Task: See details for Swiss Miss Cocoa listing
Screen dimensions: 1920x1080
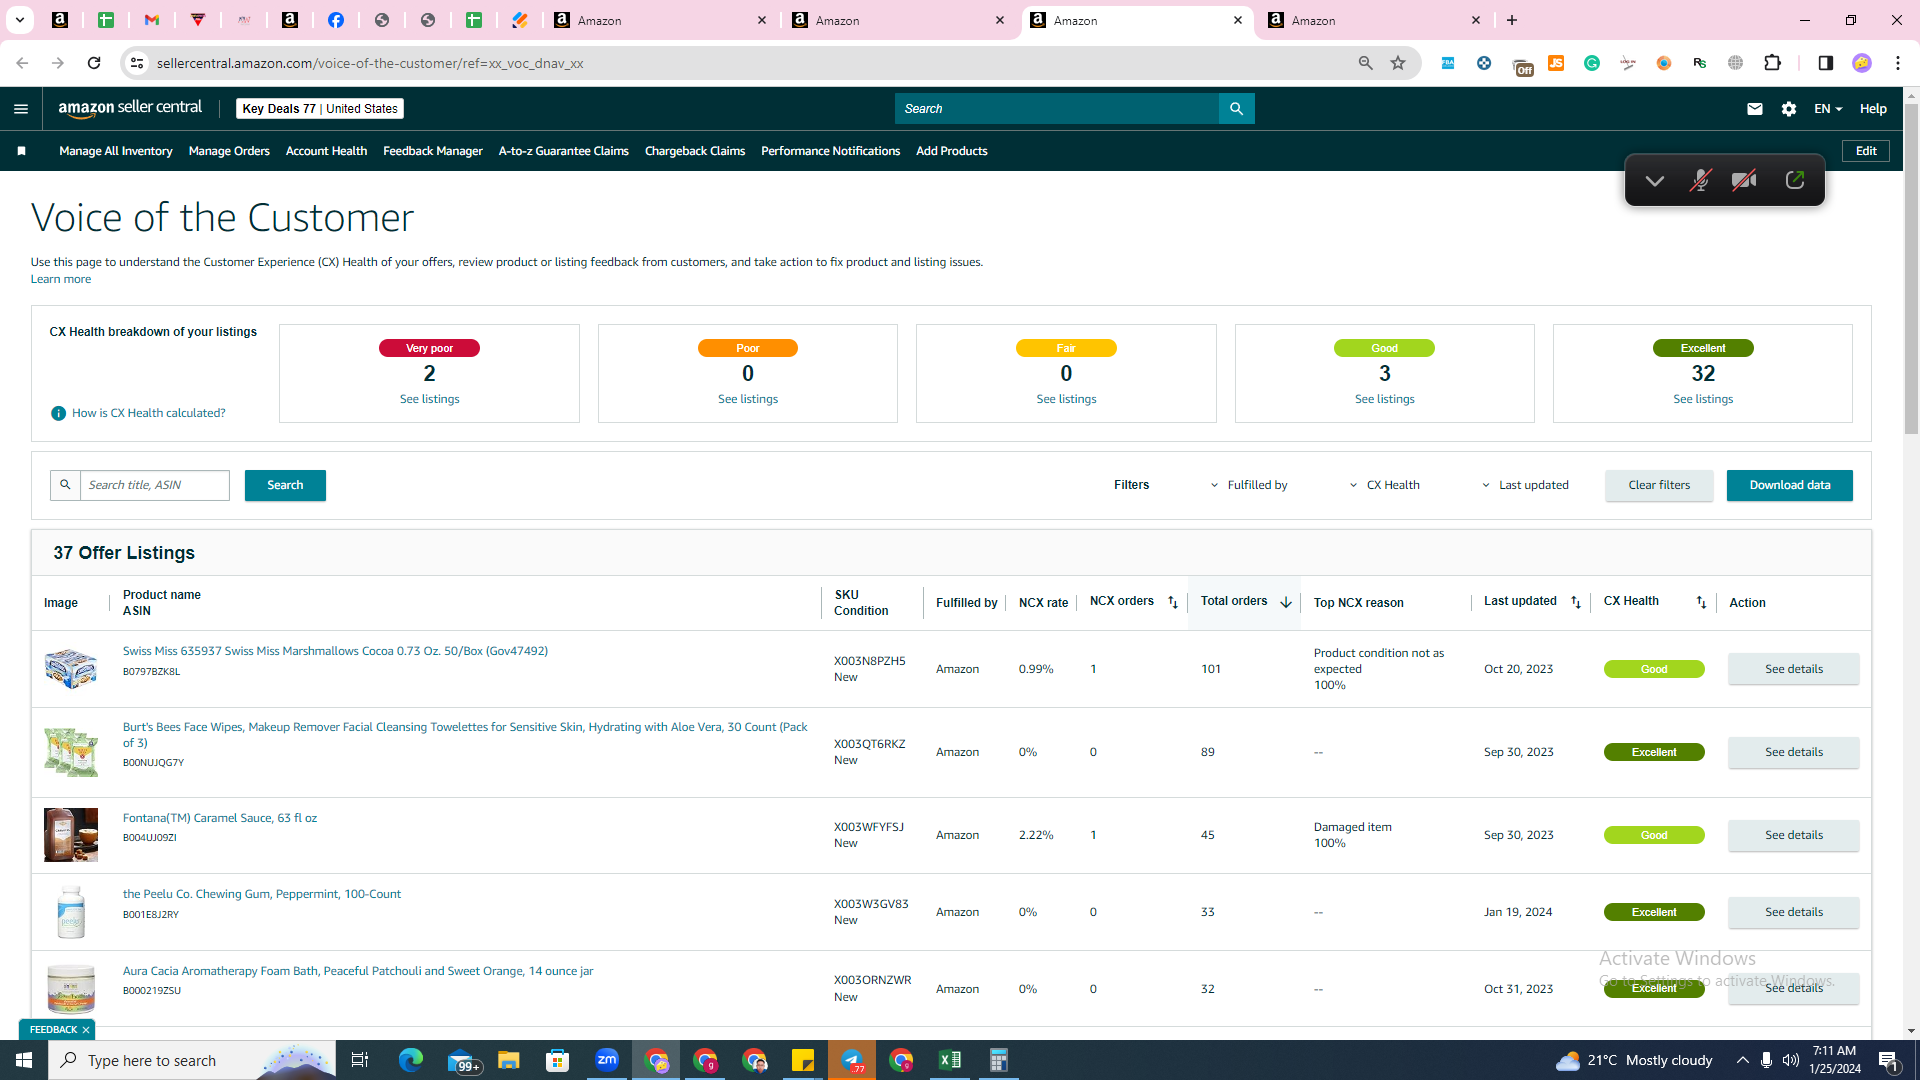Action: coord(1794,669)
